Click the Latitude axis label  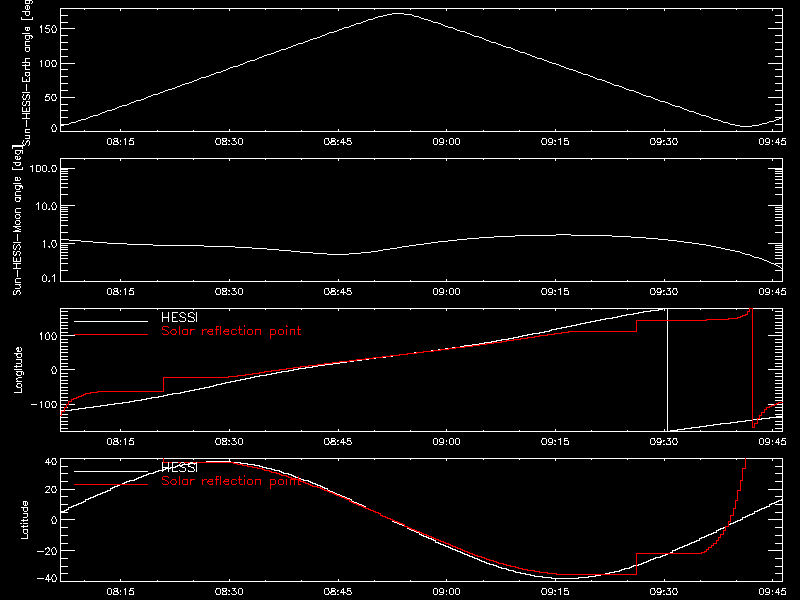(24, 520)
